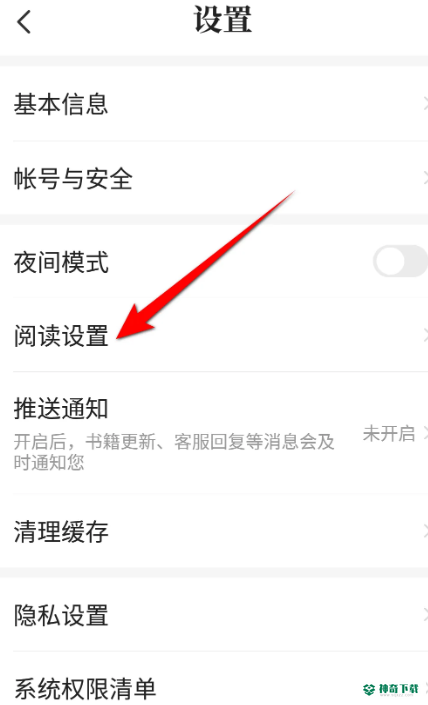Open 推送通知 settings
Screen dimensions: 428x705
pyautogui.click(x=214, y=433)
